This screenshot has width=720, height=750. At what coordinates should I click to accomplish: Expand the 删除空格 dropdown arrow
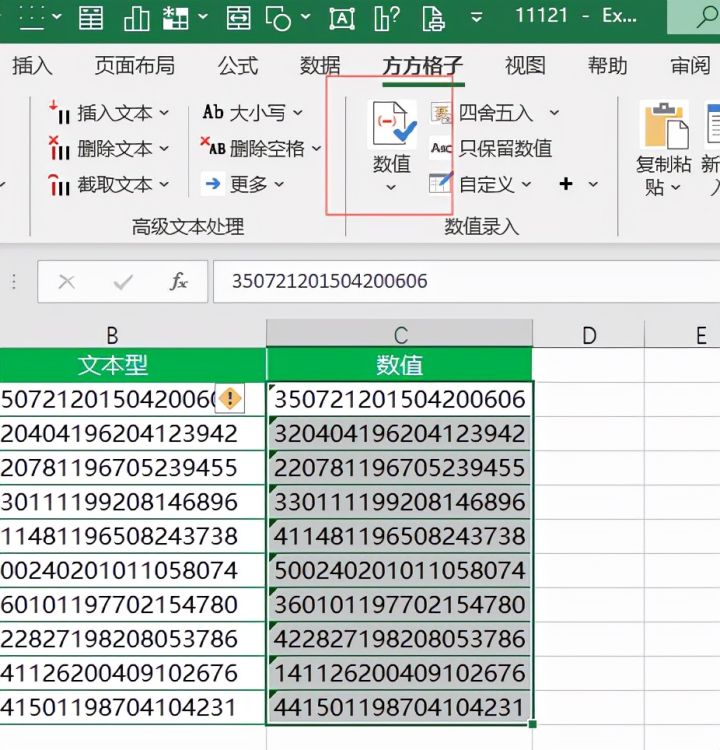(x=317, y=148)
